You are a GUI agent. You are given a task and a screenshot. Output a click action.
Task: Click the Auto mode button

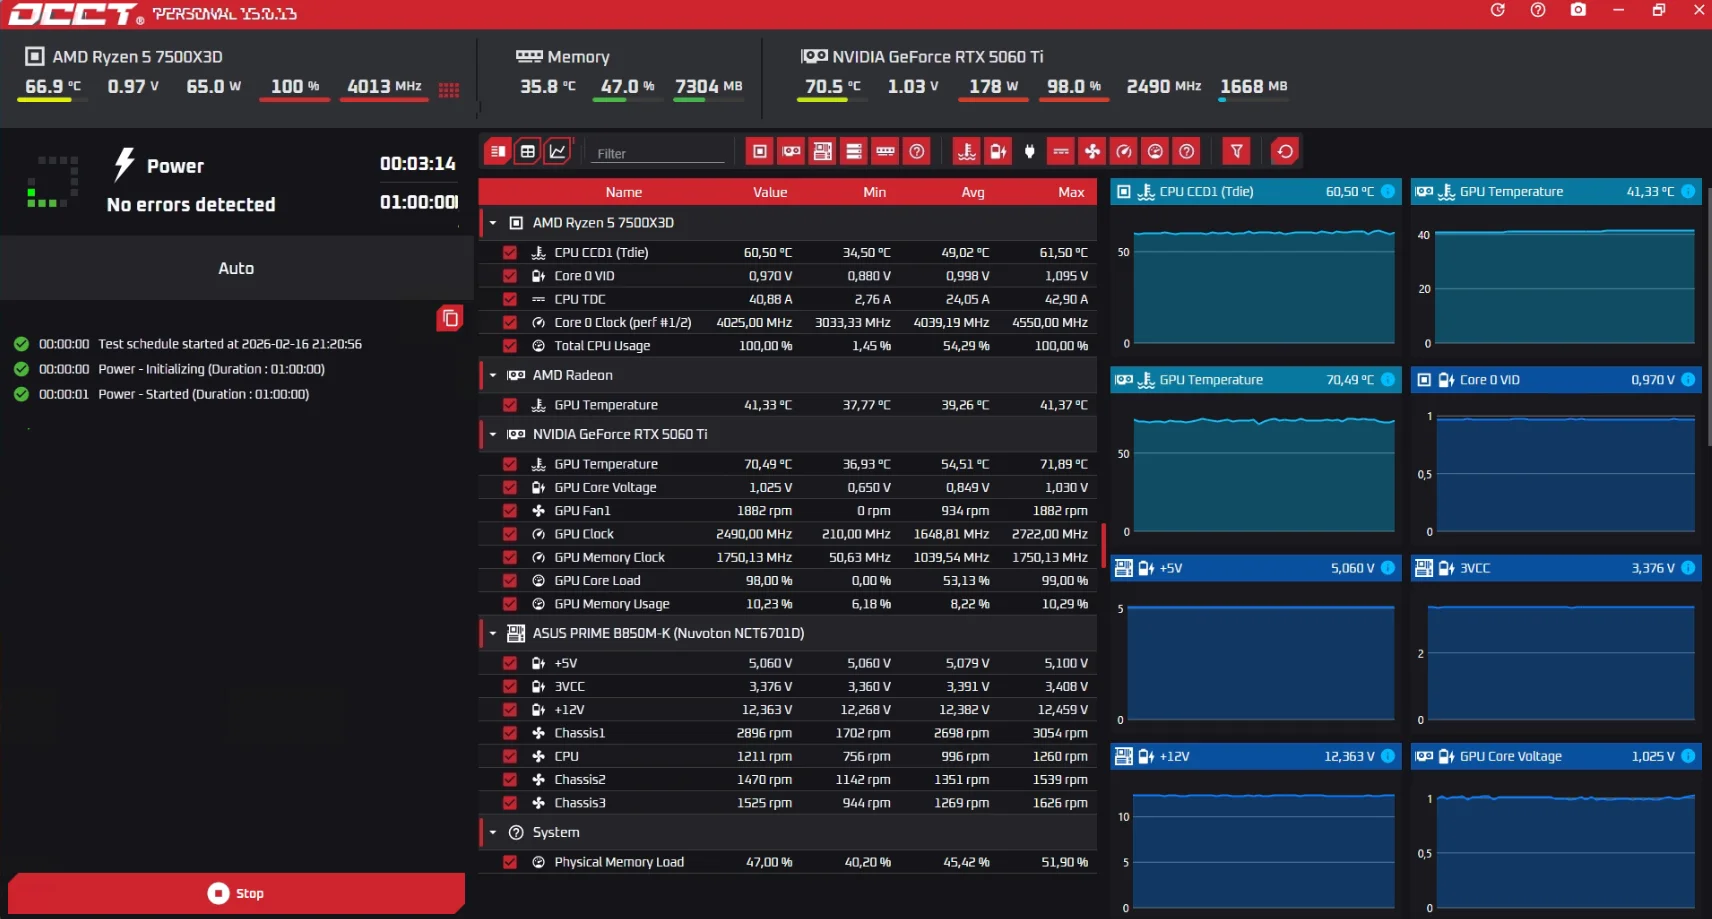pyautogui.click(x=236, y=268)
